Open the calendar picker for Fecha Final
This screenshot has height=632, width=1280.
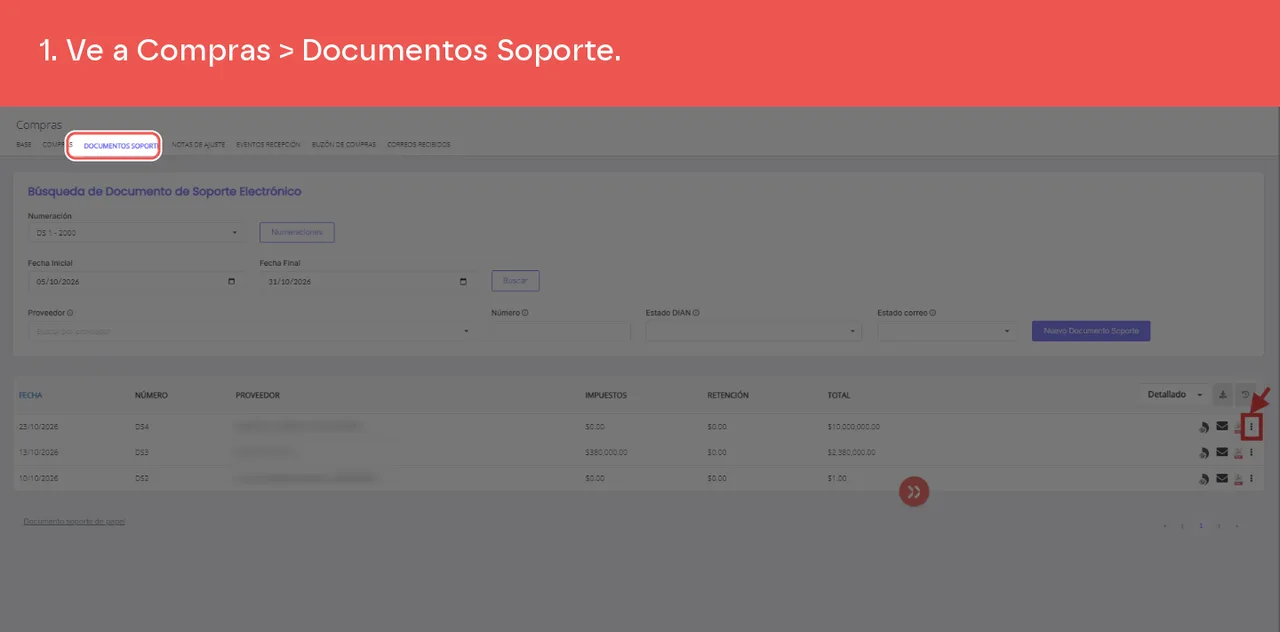(x=463, y=282)
